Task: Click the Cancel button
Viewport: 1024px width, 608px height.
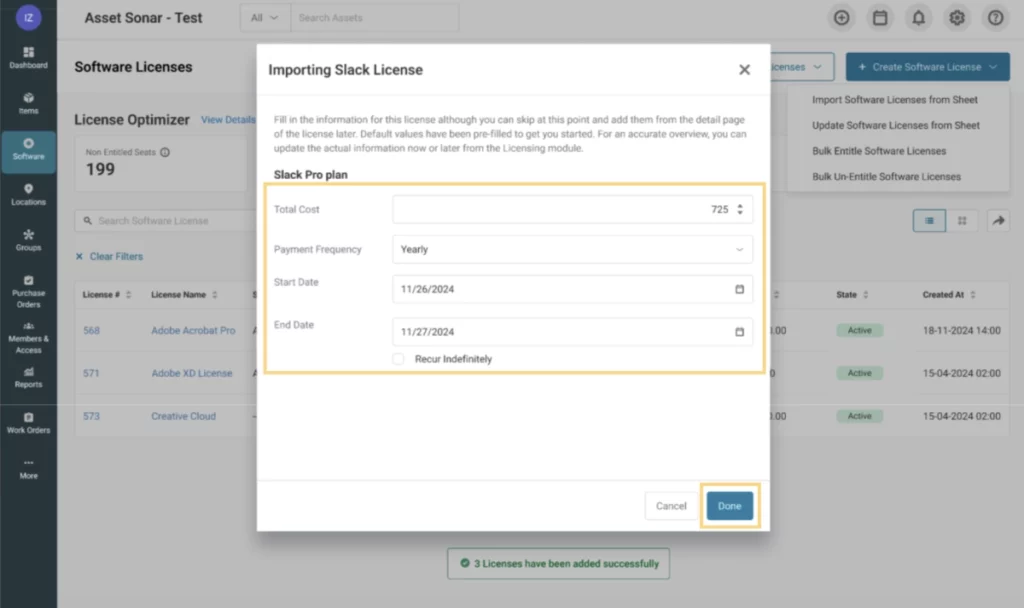Action: [671, 505]
